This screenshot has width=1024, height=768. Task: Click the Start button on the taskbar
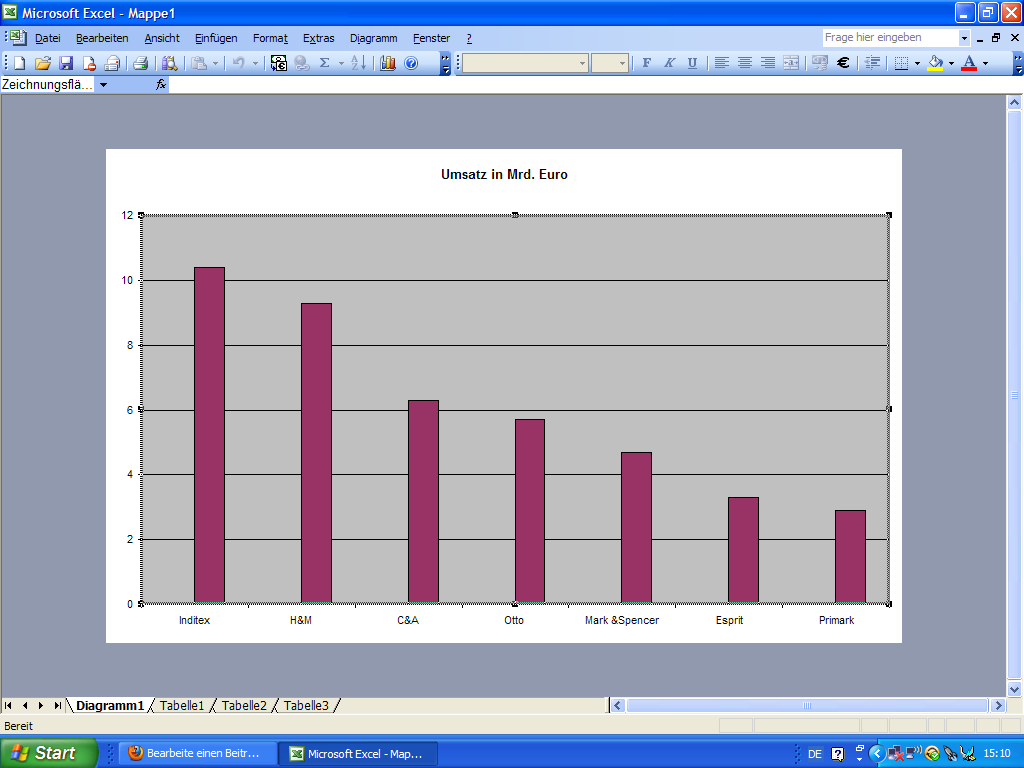pos(48,753)
